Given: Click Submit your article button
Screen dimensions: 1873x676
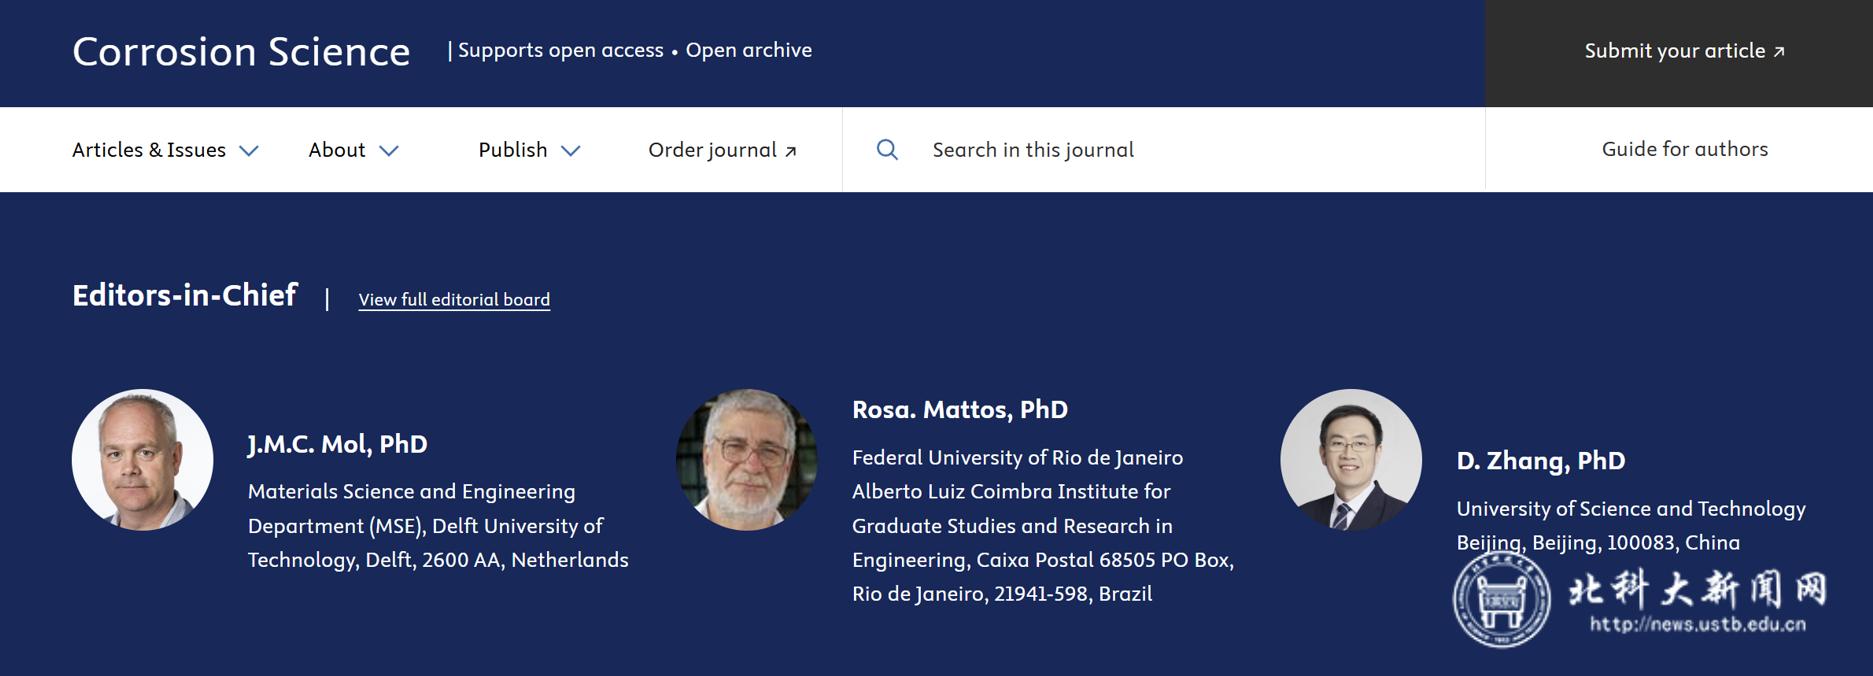Looking at the screenshot, I should [x=1683, y=51].
